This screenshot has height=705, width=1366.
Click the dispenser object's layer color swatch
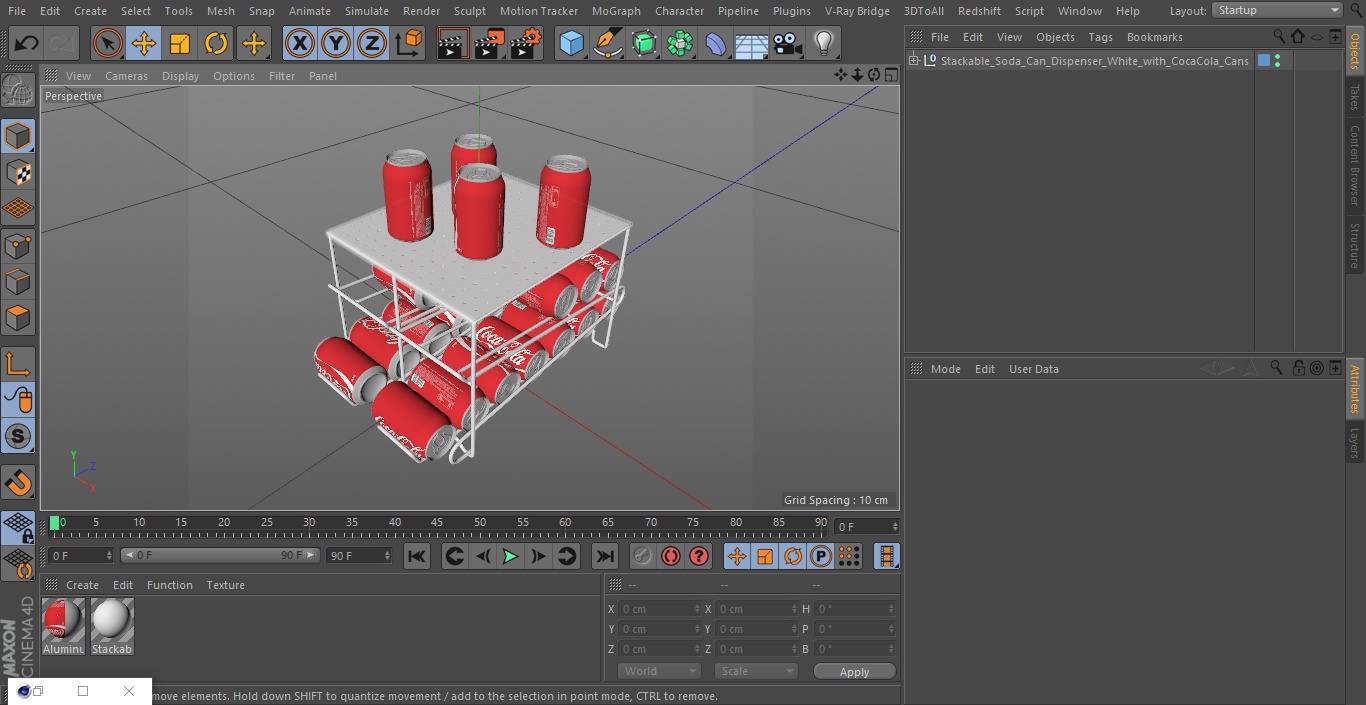[1264, 61]
